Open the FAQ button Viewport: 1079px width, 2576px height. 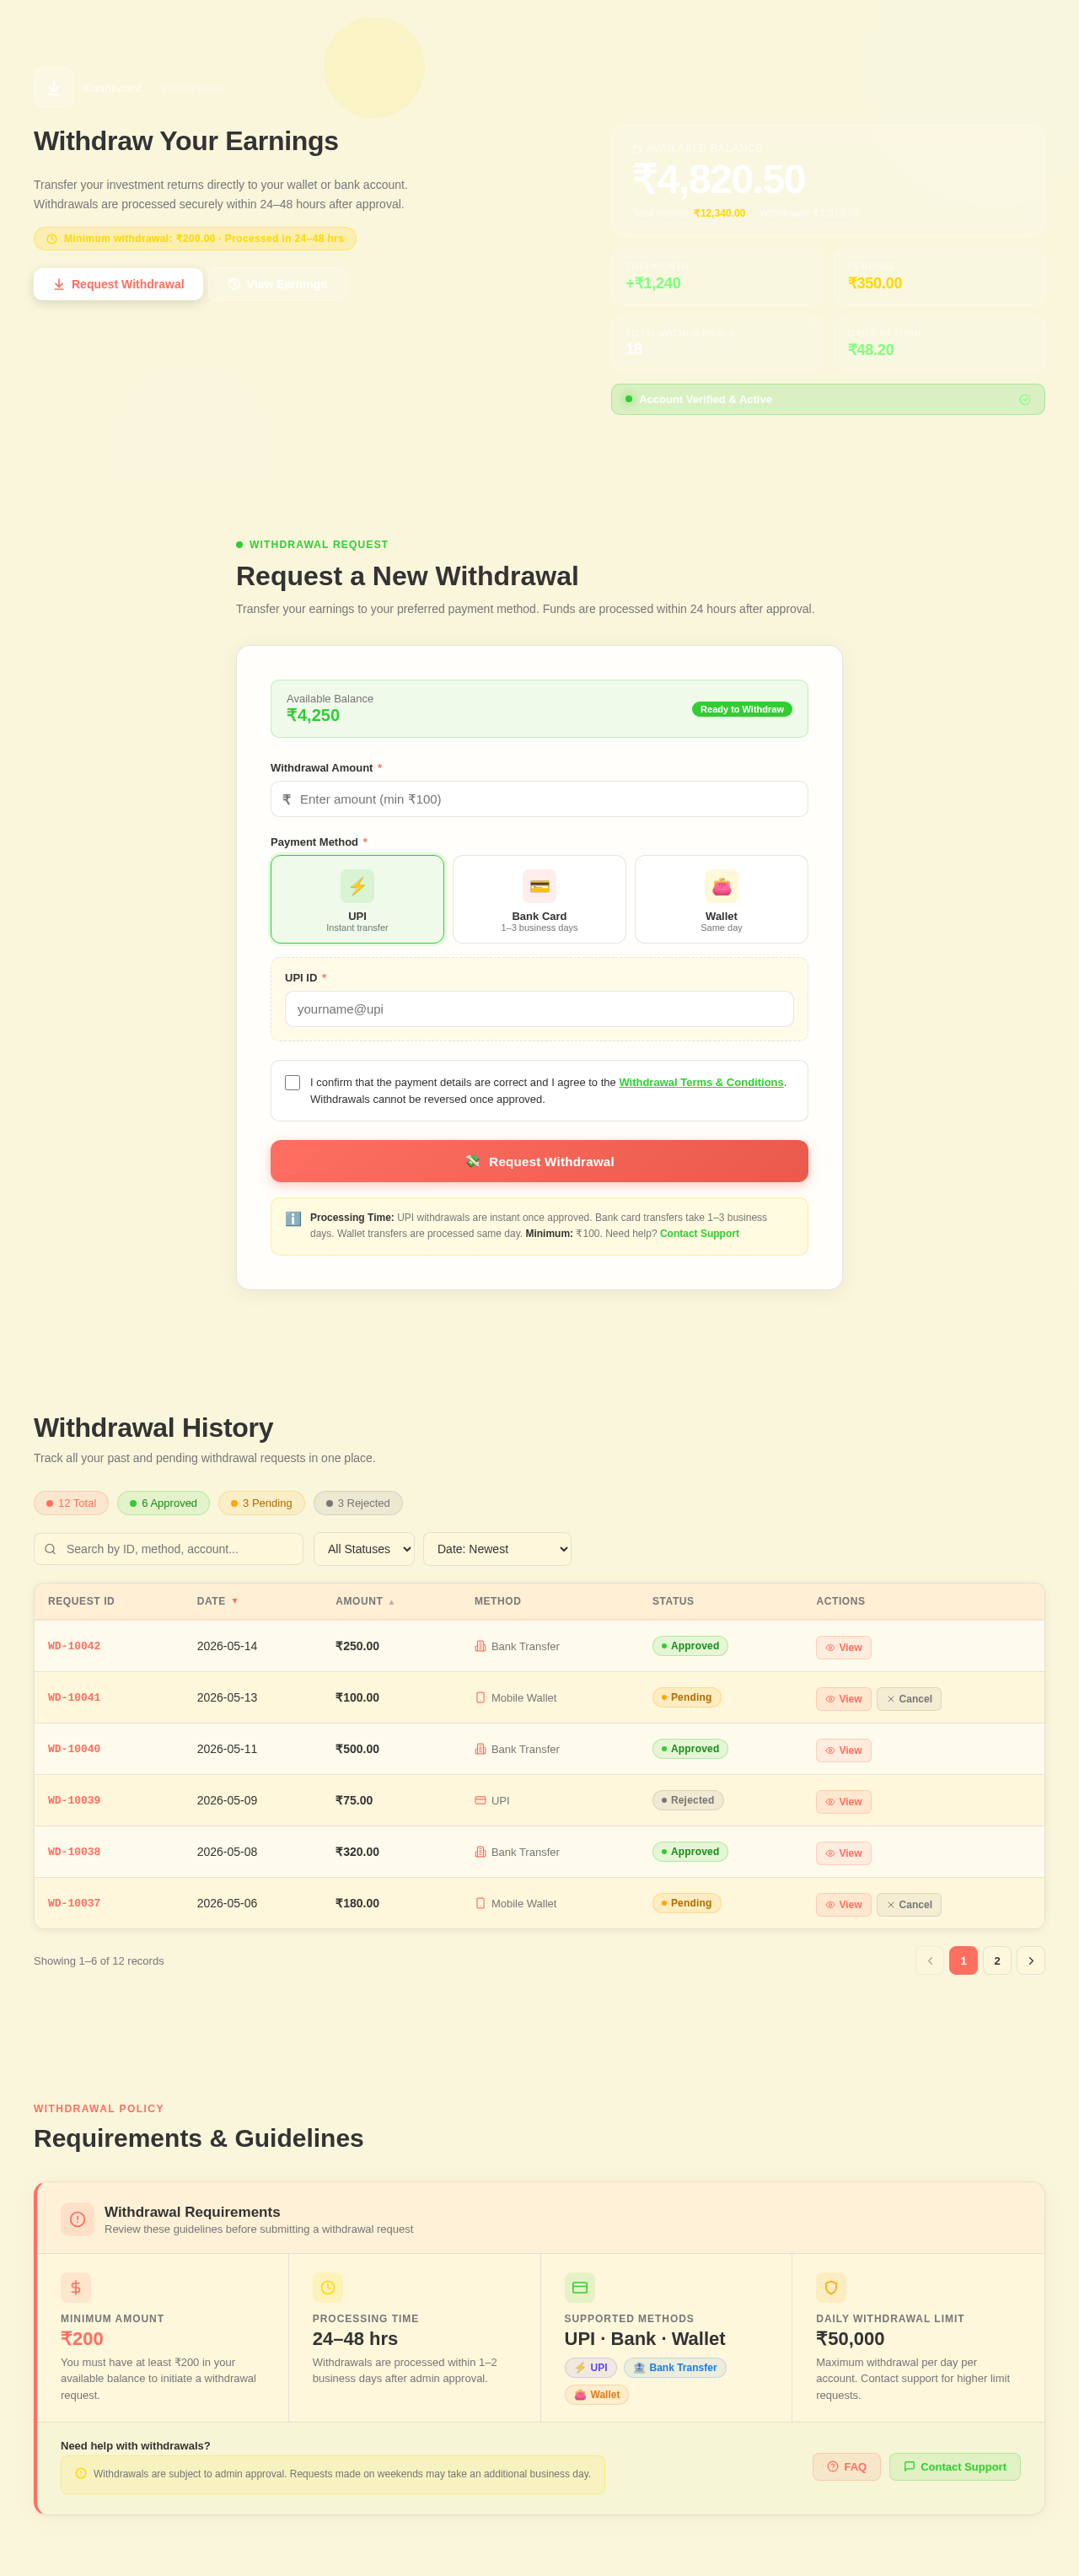tap(846, 2467)
